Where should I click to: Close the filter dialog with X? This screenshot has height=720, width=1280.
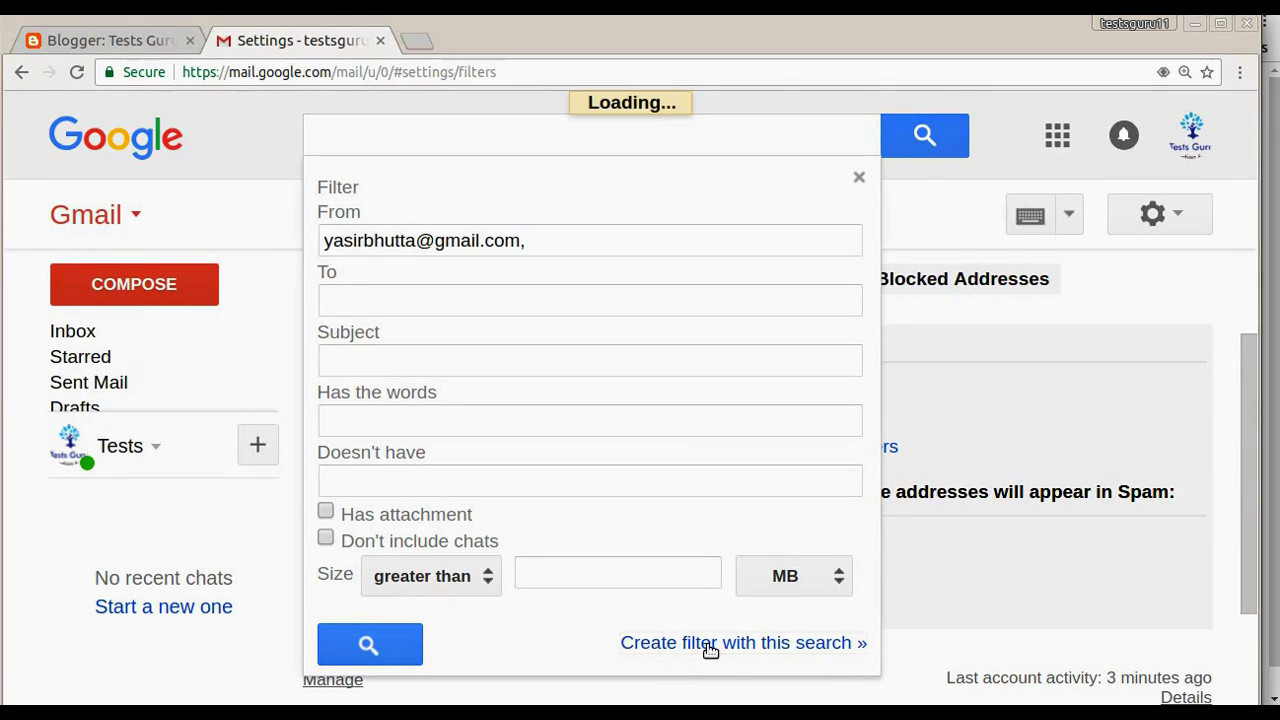(x=859, y=177)
